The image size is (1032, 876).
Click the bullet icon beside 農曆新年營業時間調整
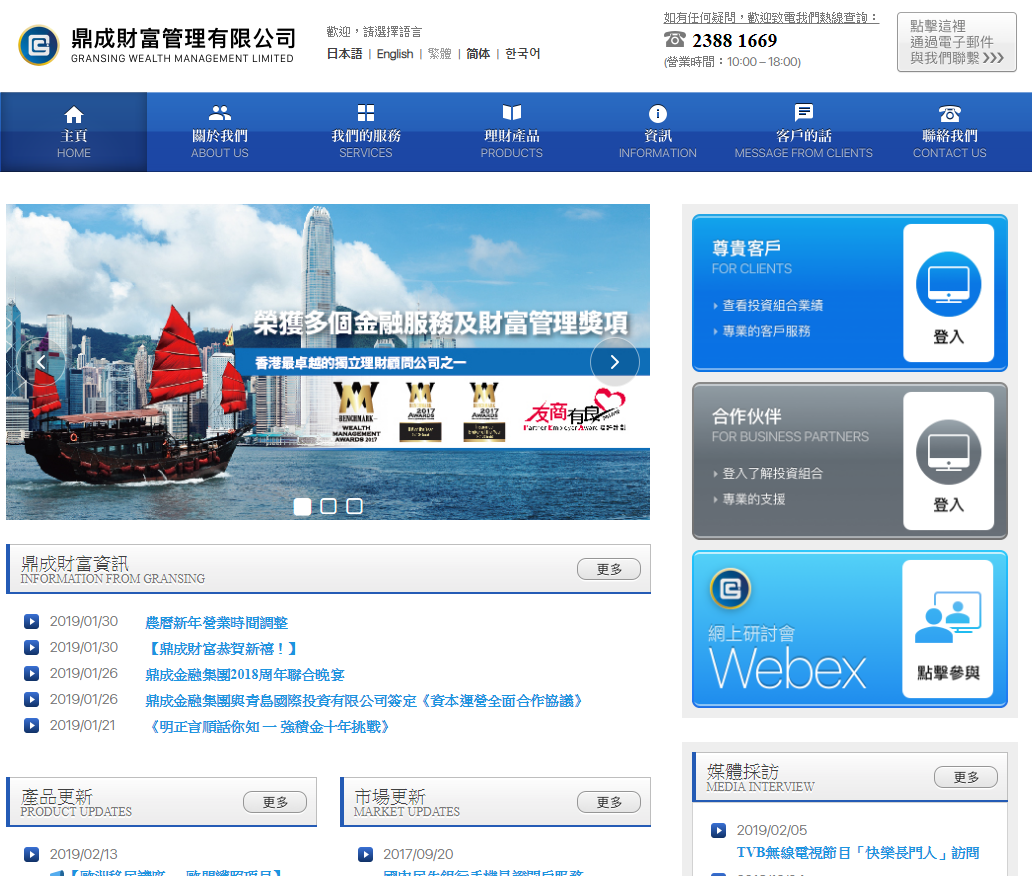click(x=31, y=621)
